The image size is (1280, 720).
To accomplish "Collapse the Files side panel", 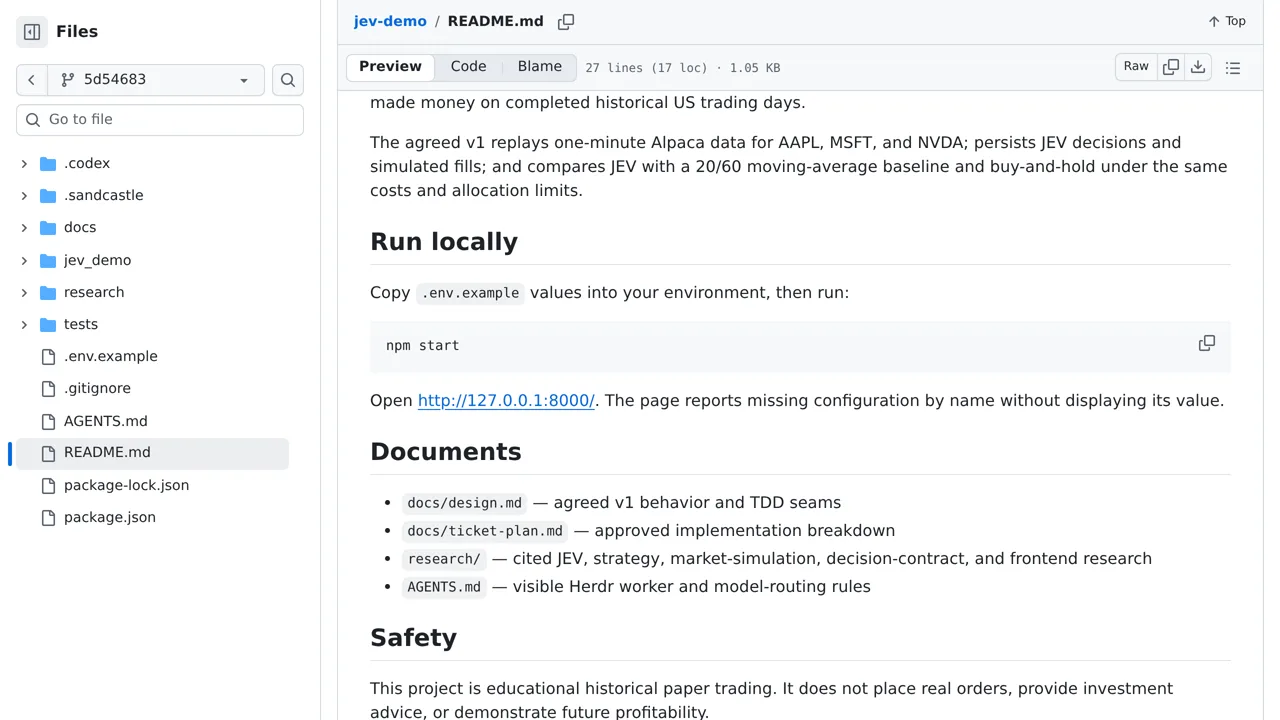I will pos(32,32).
